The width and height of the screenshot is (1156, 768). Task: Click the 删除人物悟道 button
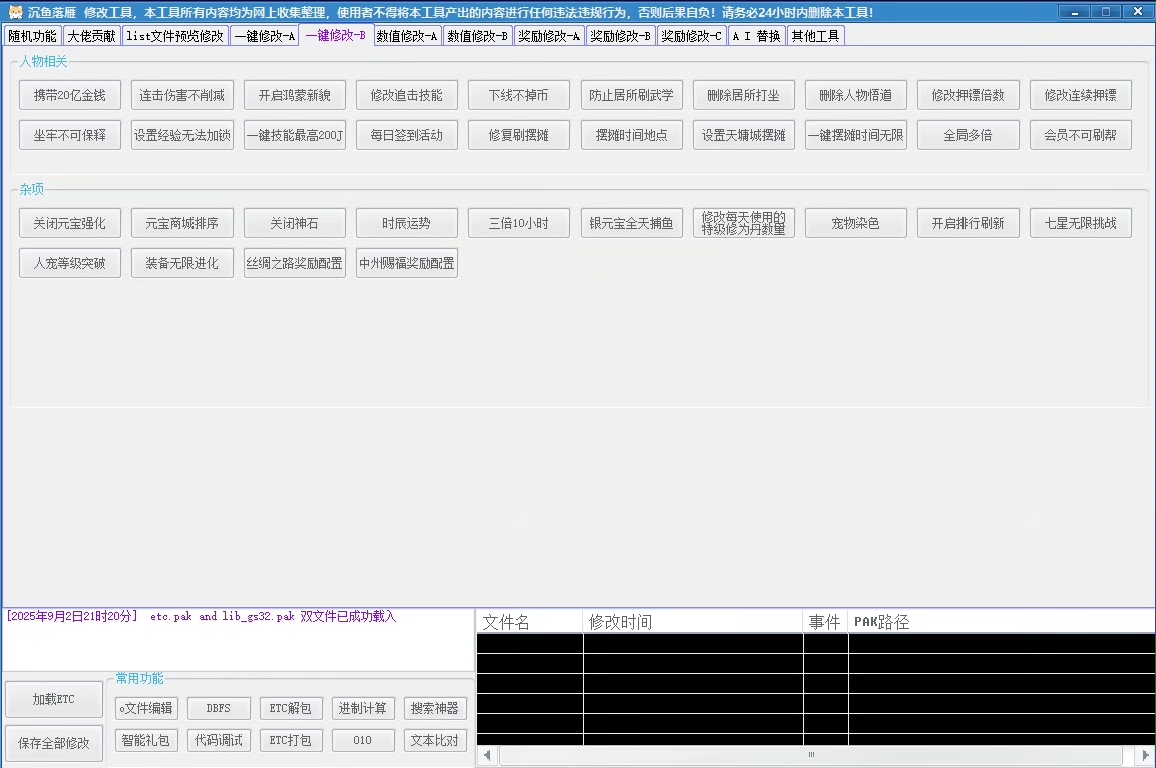[x=856, y=95]
